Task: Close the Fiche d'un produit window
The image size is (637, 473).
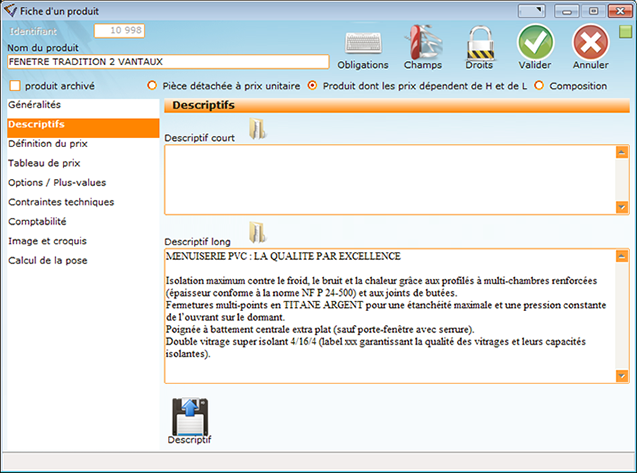Action: coord(620,11)
